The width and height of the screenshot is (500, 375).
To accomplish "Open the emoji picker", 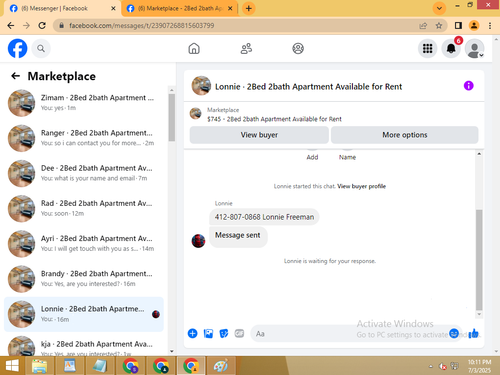I will [x=454, y=333].
